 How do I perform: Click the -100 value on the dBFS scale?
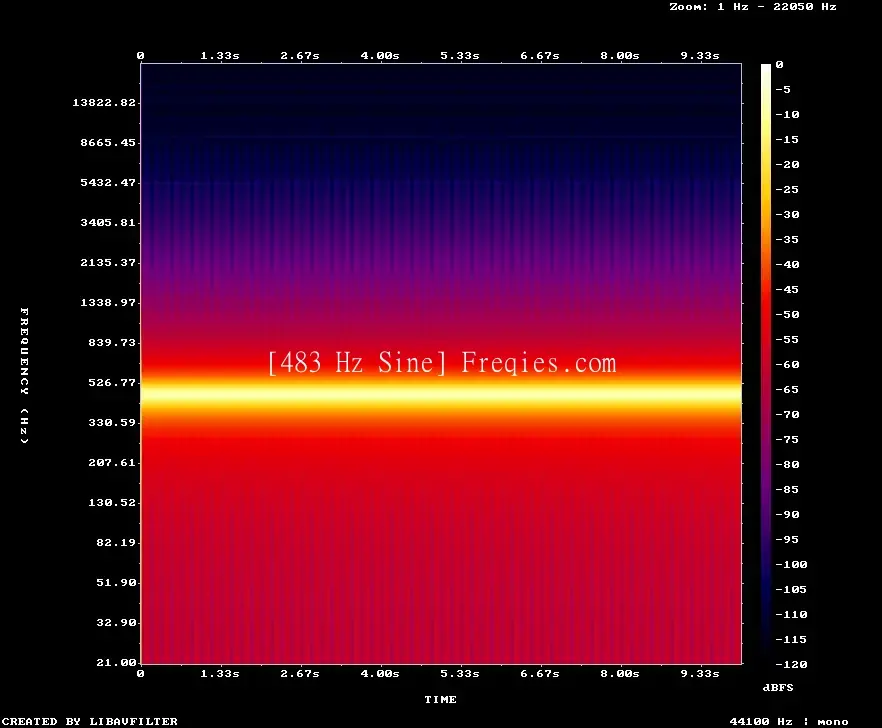(x=791, y=564)
